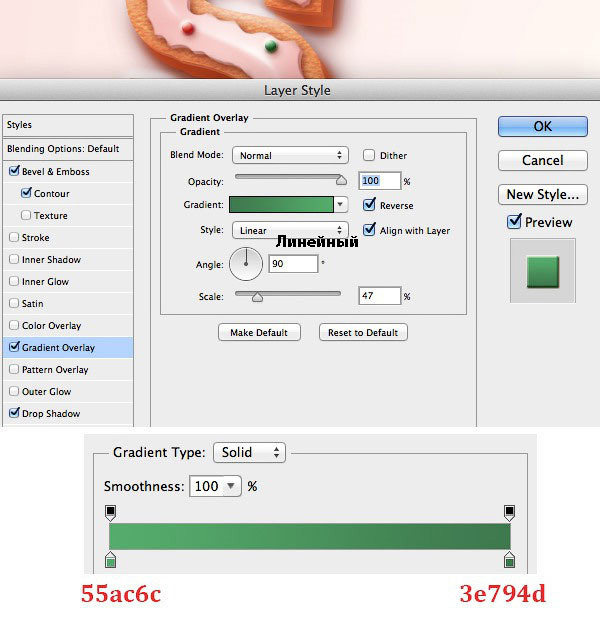600x617 pixels.
Task: Select the left green color stop
Action: (x=111, y=560)
